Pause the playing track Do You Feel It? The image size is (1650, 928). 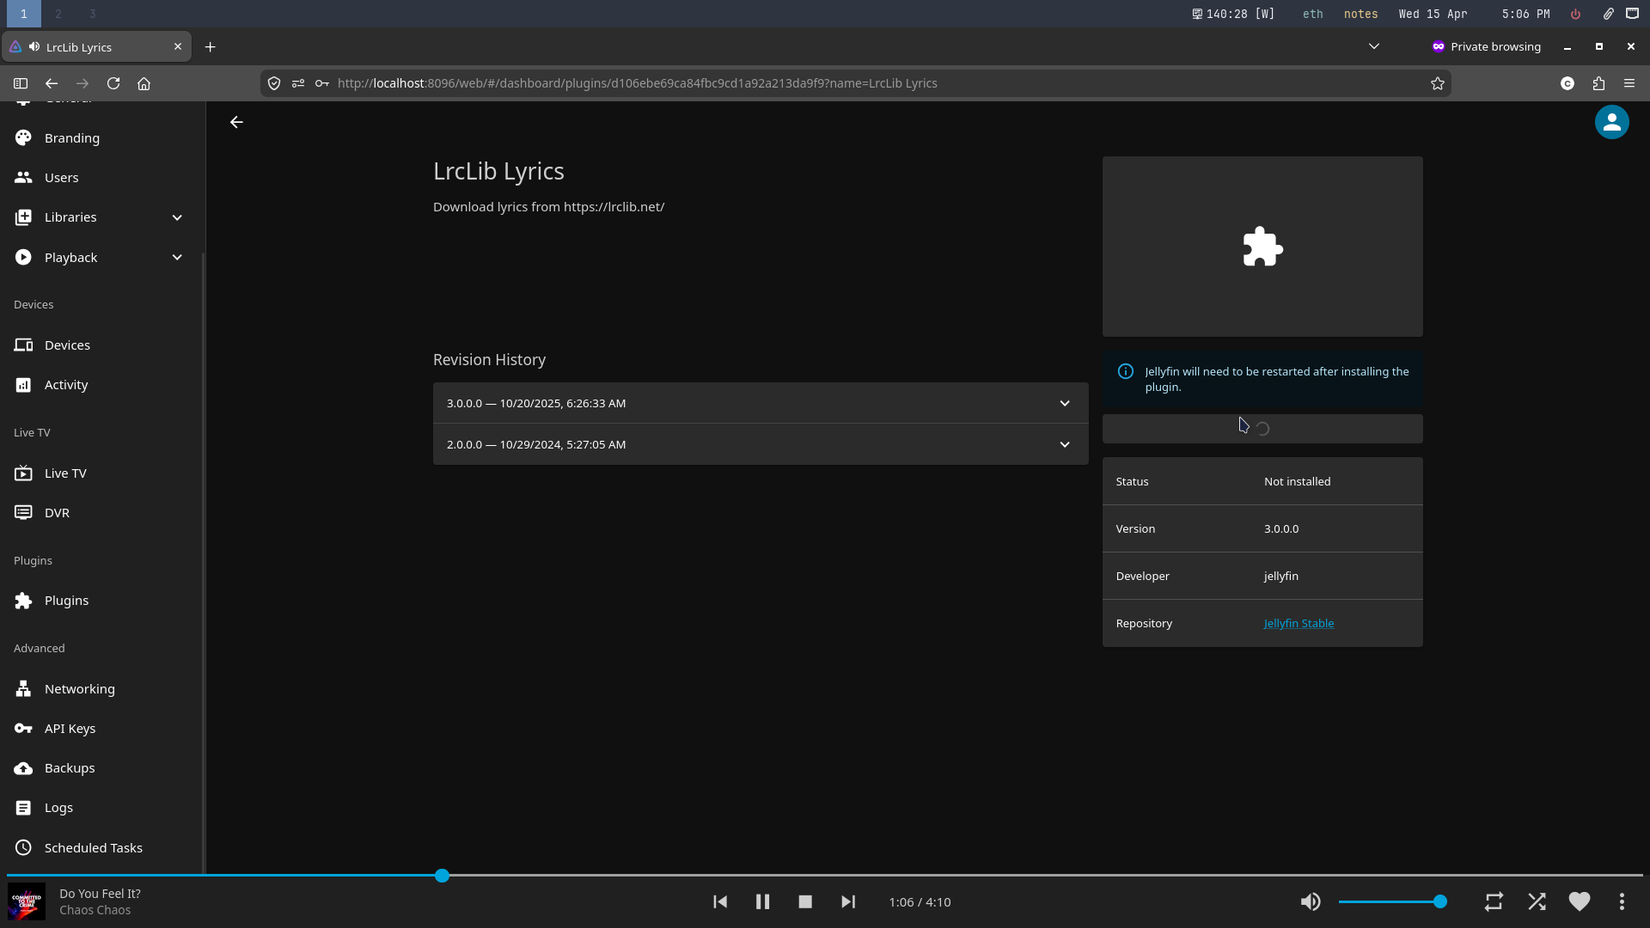762,901
